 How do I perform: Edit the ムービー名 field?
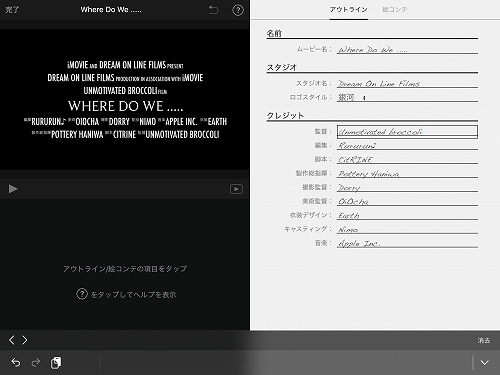click(x=407, y=49)
